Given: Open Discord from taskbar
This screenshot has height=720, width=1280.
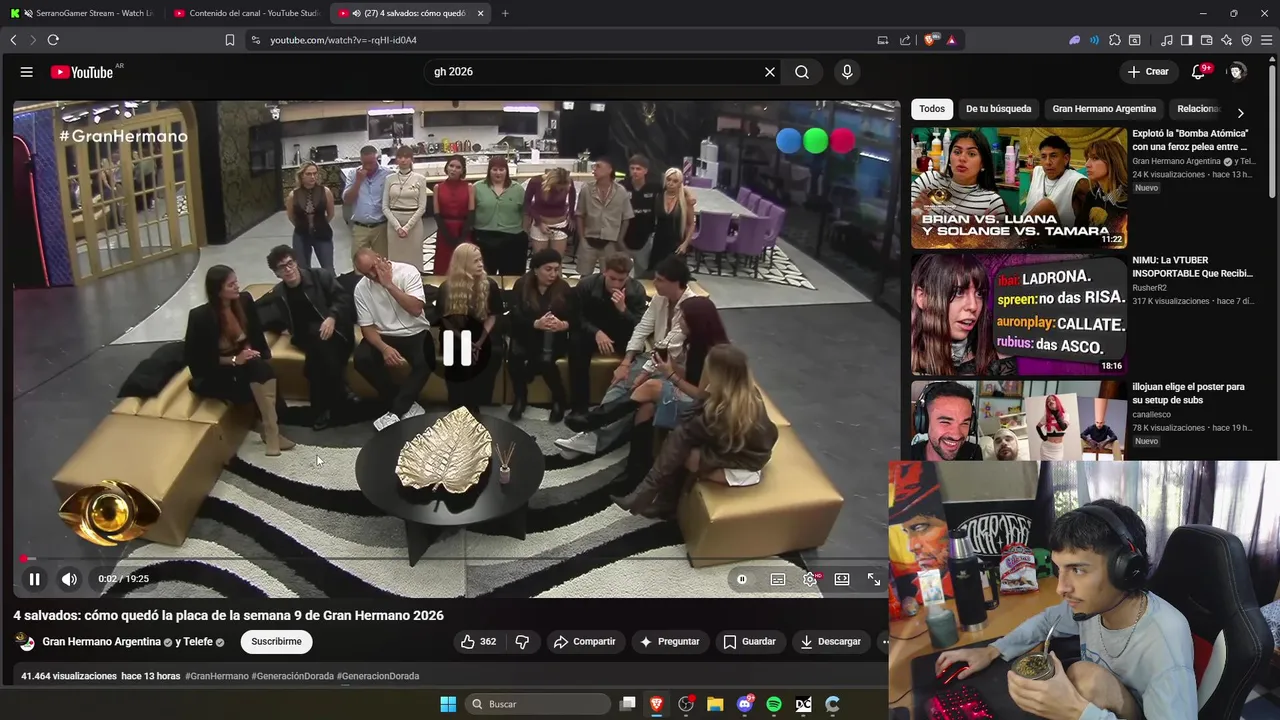Looking at the screenshot, I should tap(745, 704).
